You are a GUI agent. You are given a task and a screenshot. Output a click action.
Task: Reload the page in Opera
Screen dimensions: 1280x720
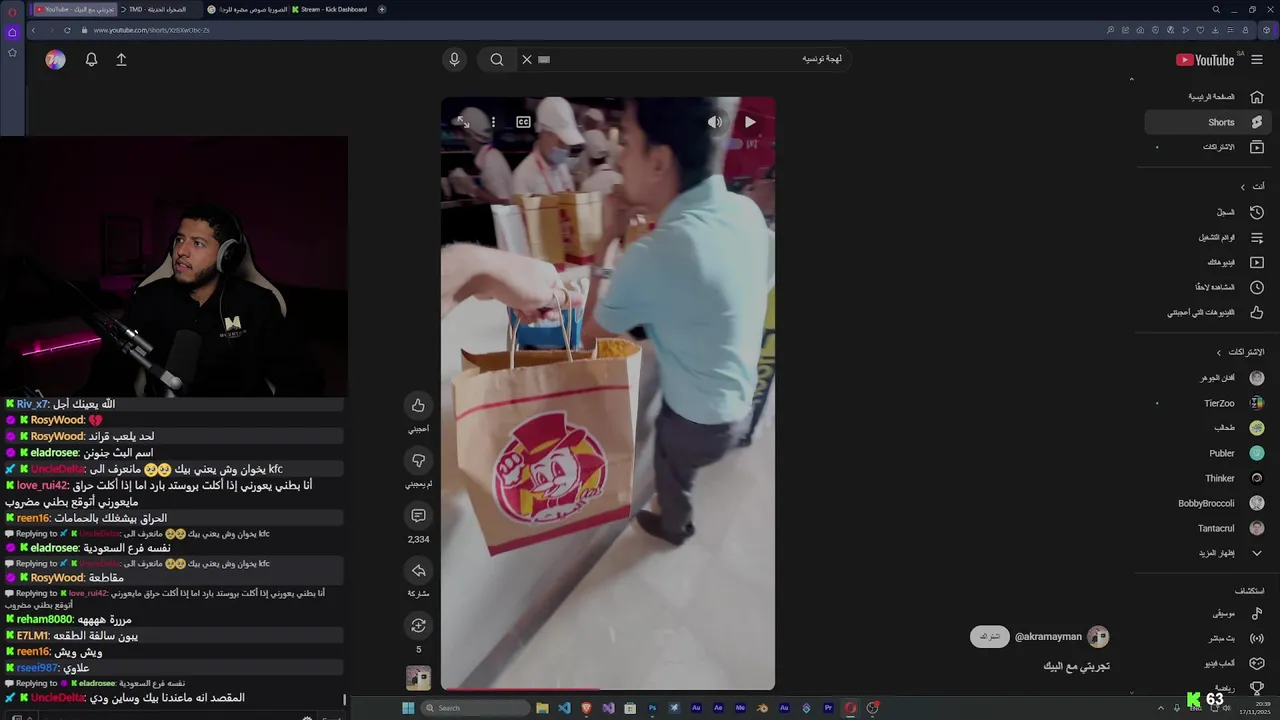[x=67, y=30]
